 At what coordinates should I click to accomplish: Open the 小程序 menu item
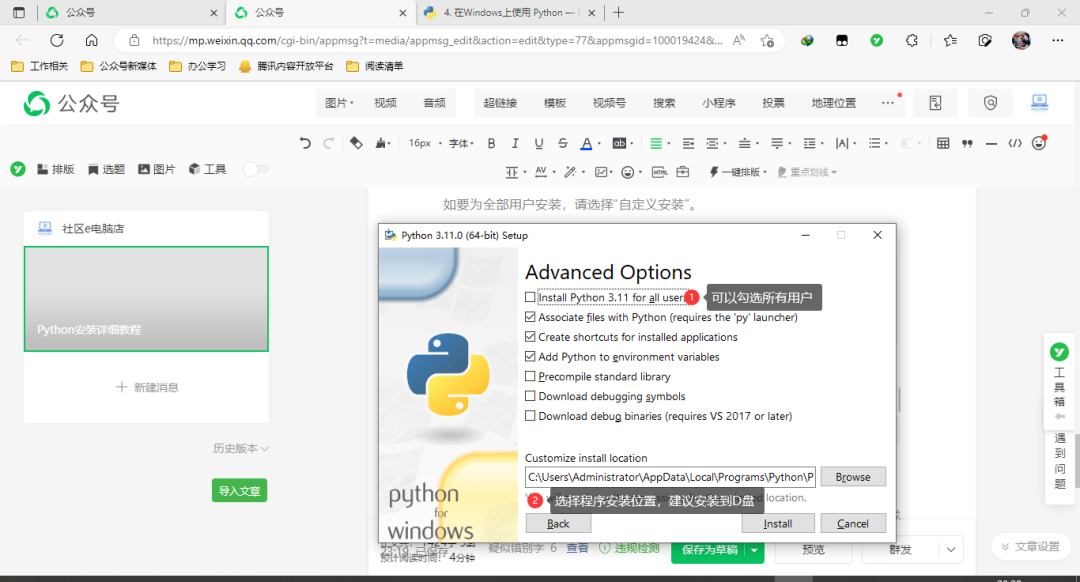pyautogui.click(x=719, y=103)
